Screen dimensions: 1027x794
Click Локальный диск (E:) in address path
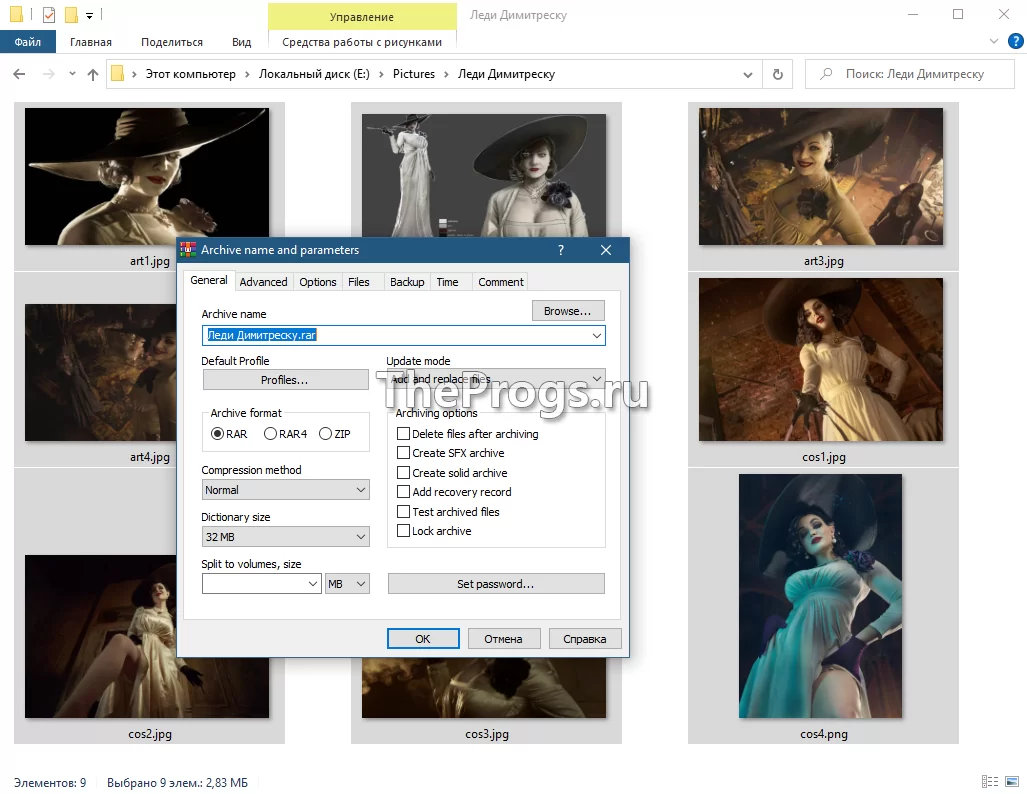click(x=314, y=74)
